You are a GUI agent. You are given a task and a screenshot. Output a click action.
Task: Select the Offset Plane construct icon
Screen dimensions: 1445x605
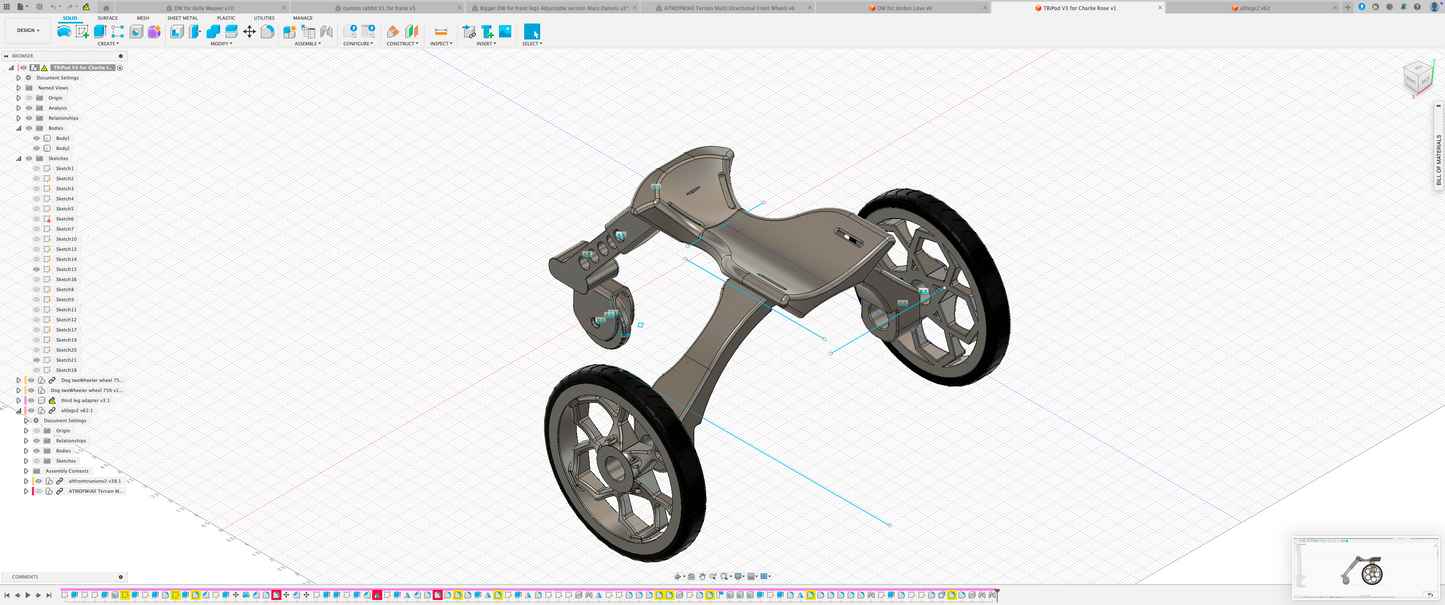[x=393, y=32]
